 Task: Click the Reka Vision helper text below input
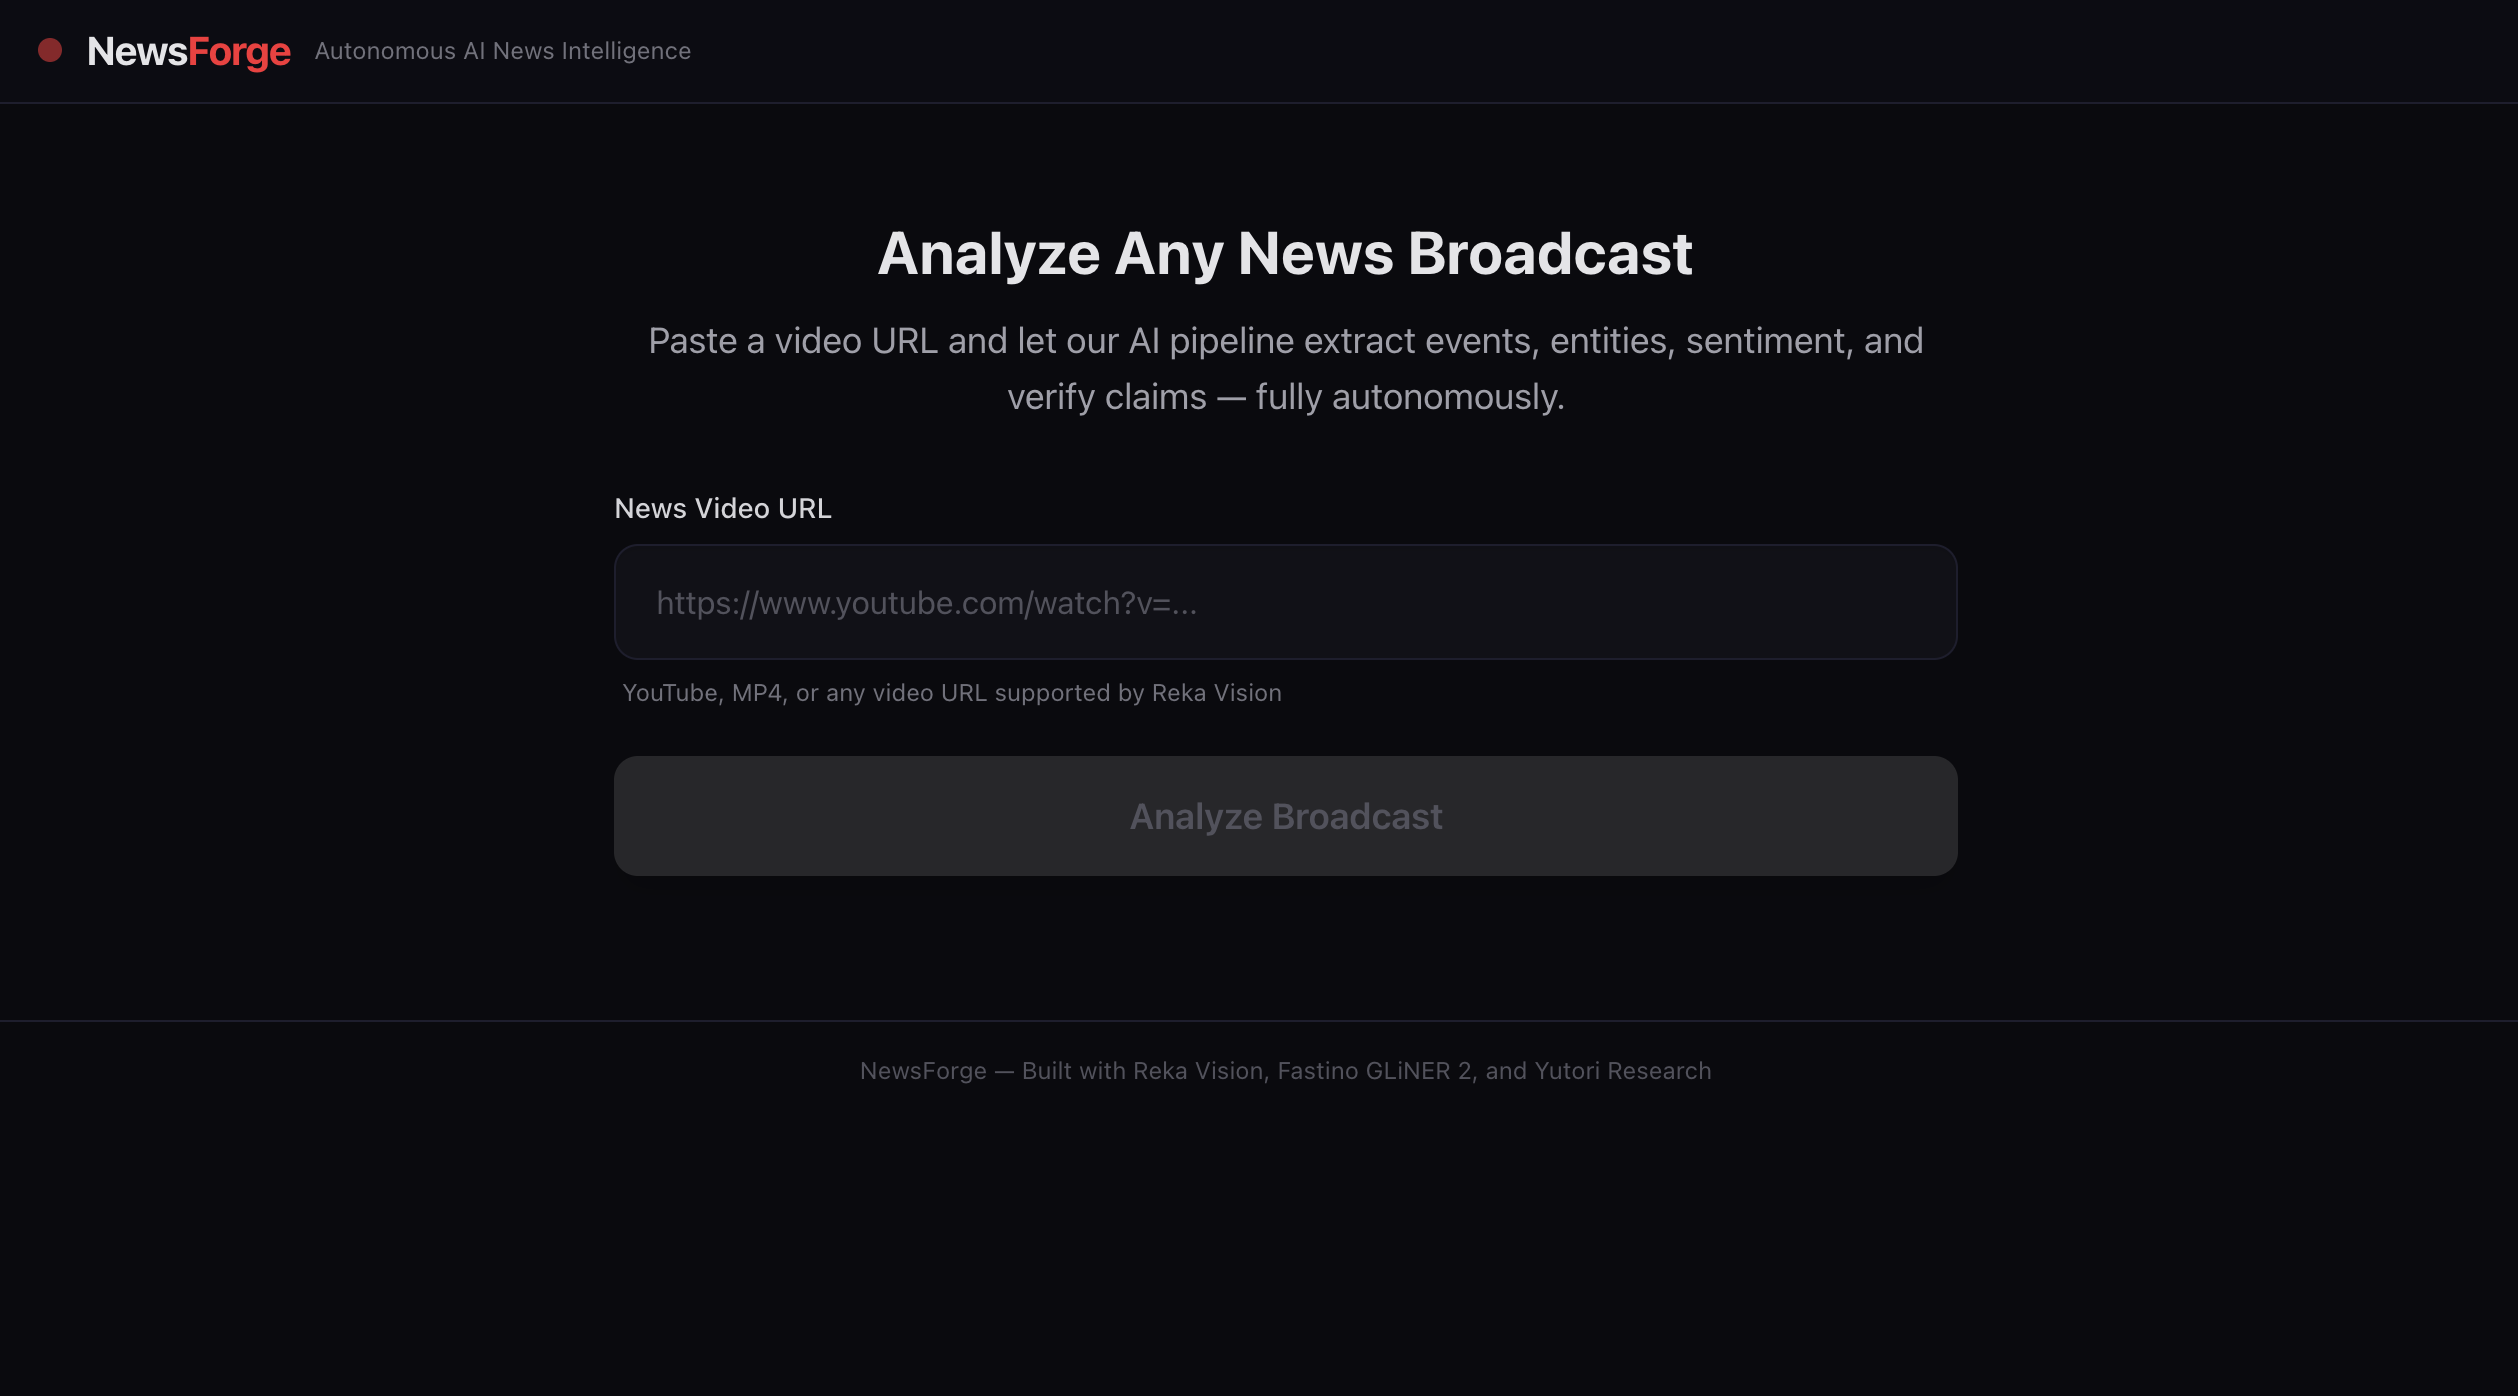click(x=1215, y=693)
